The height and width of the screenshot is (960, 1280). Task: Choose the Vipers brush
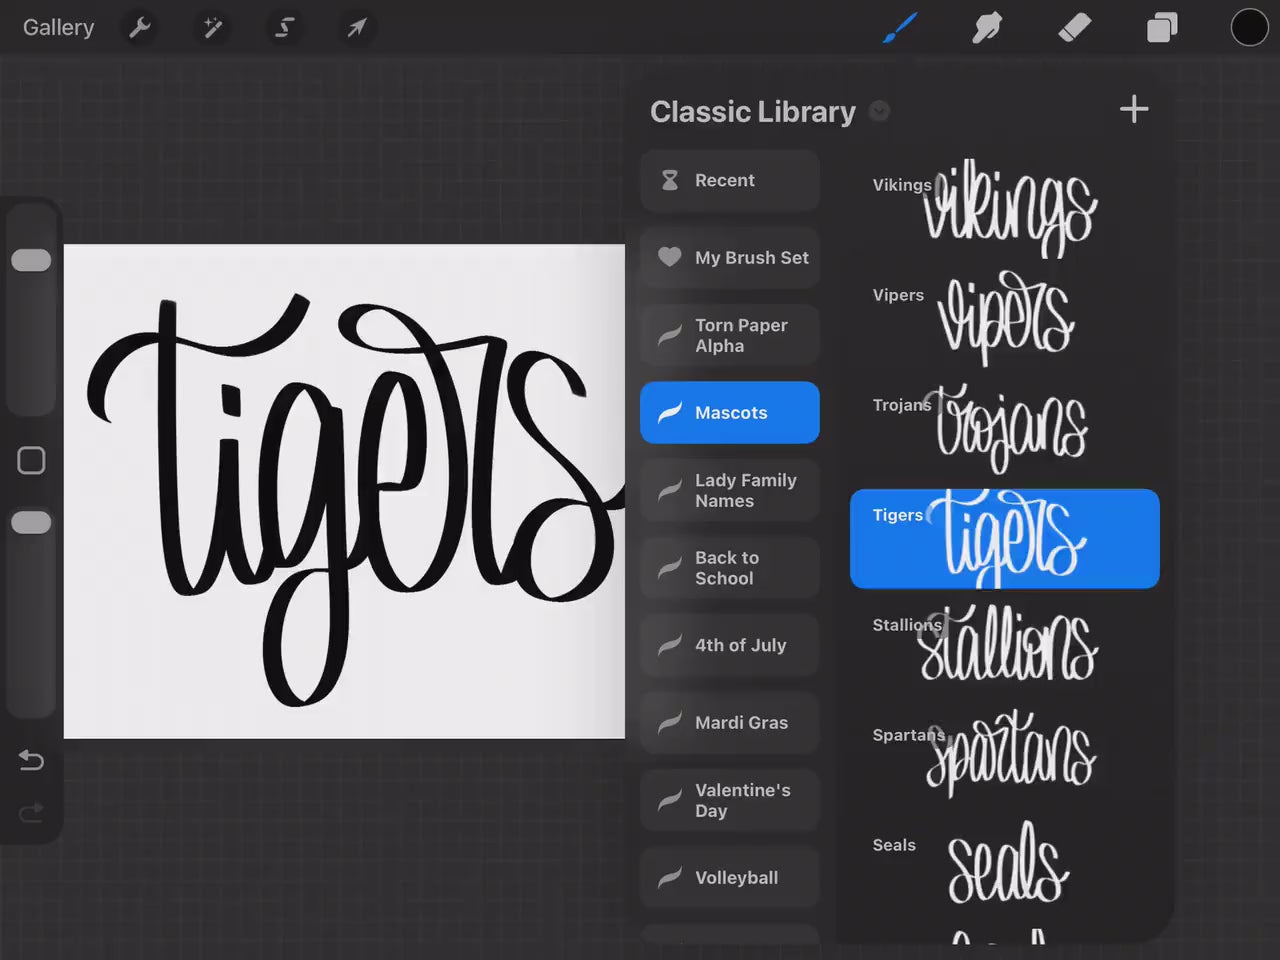pos(1004,318)
